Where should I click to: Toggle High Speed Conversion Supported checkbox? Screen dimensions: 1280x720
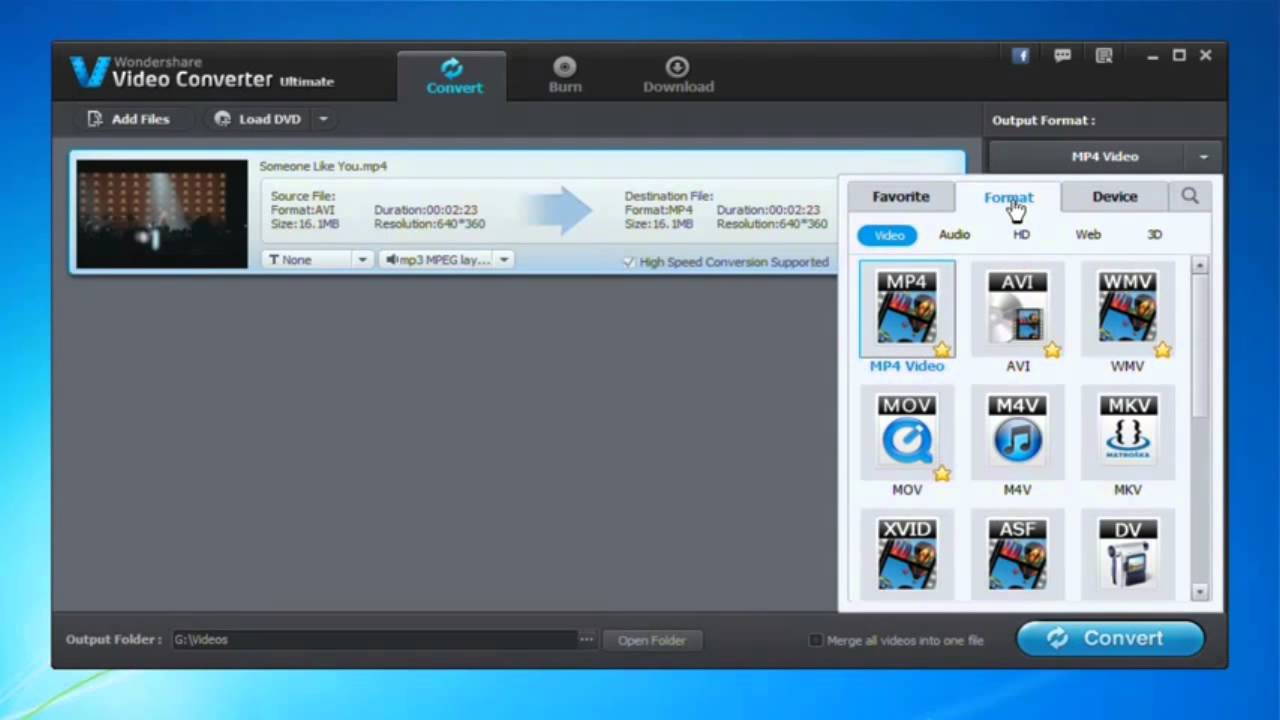[629, 262]
